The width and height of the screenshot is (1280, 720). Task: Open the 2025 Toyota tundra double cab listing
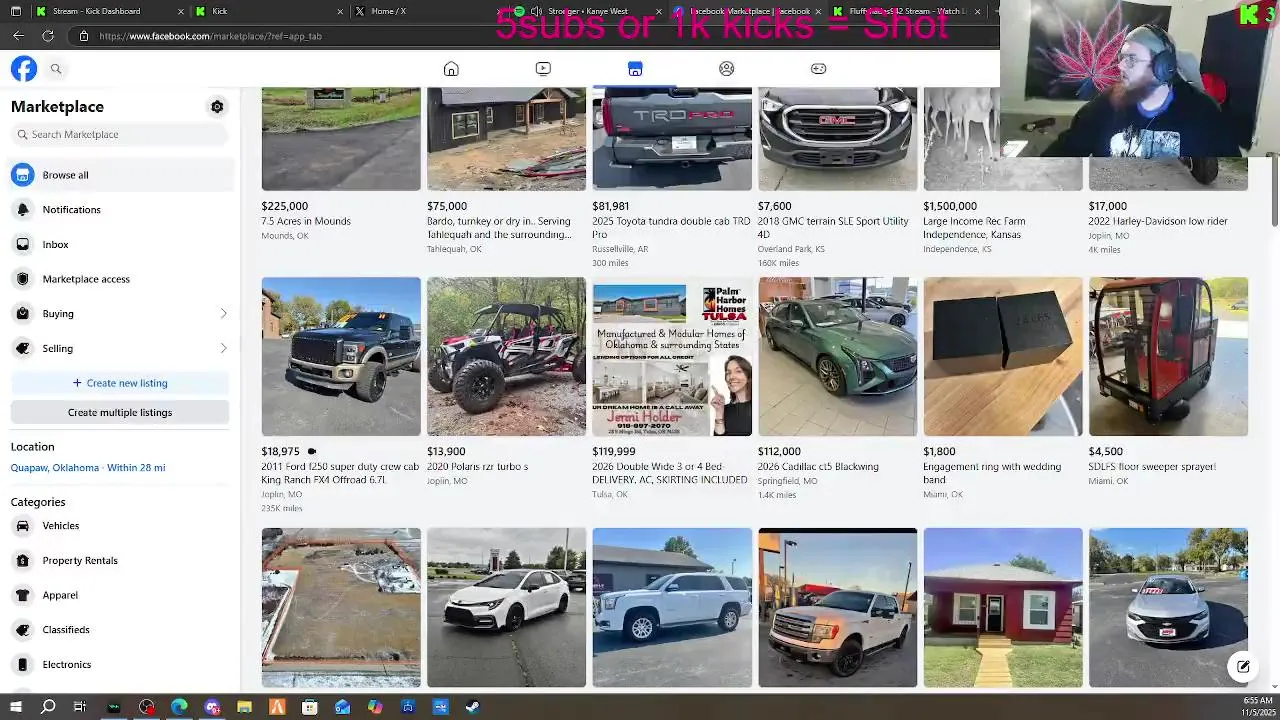pyautogui.click(x=672, y=178)
